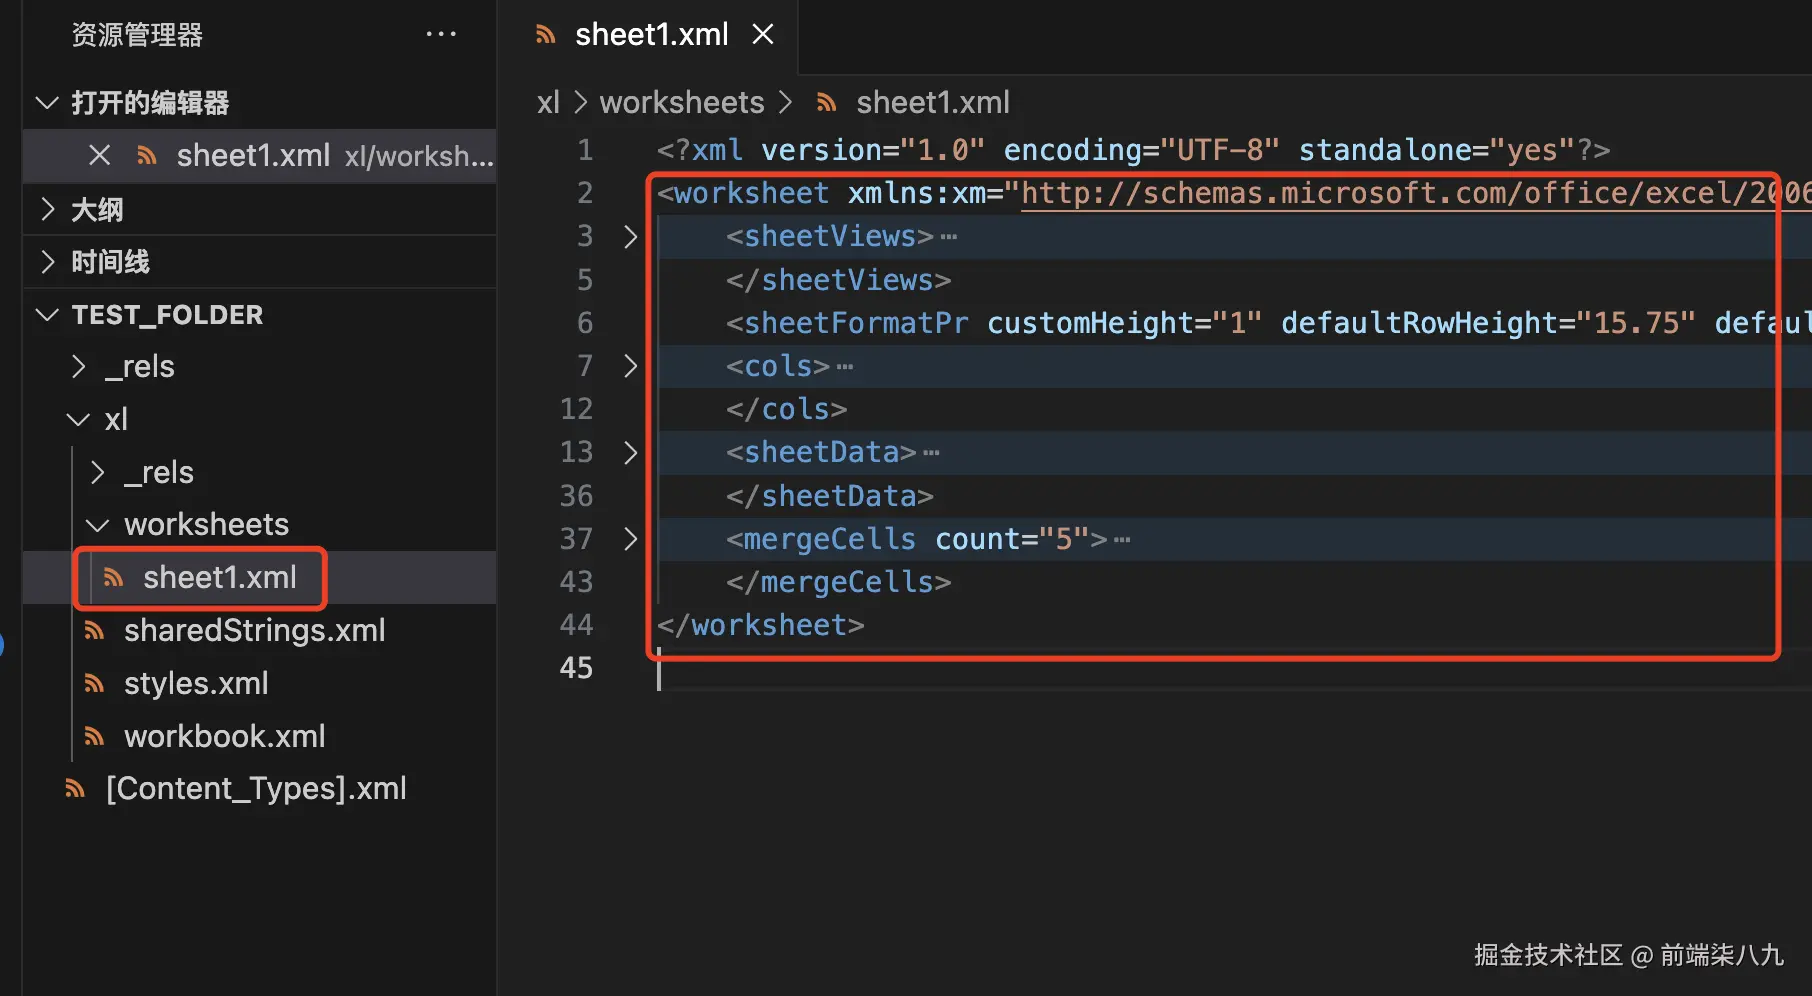Image resolution: width=1812 pixels, height=996 pixels.
Task: Click the XML file icon beside sharedStrings.xml
Action: [95, 631]
